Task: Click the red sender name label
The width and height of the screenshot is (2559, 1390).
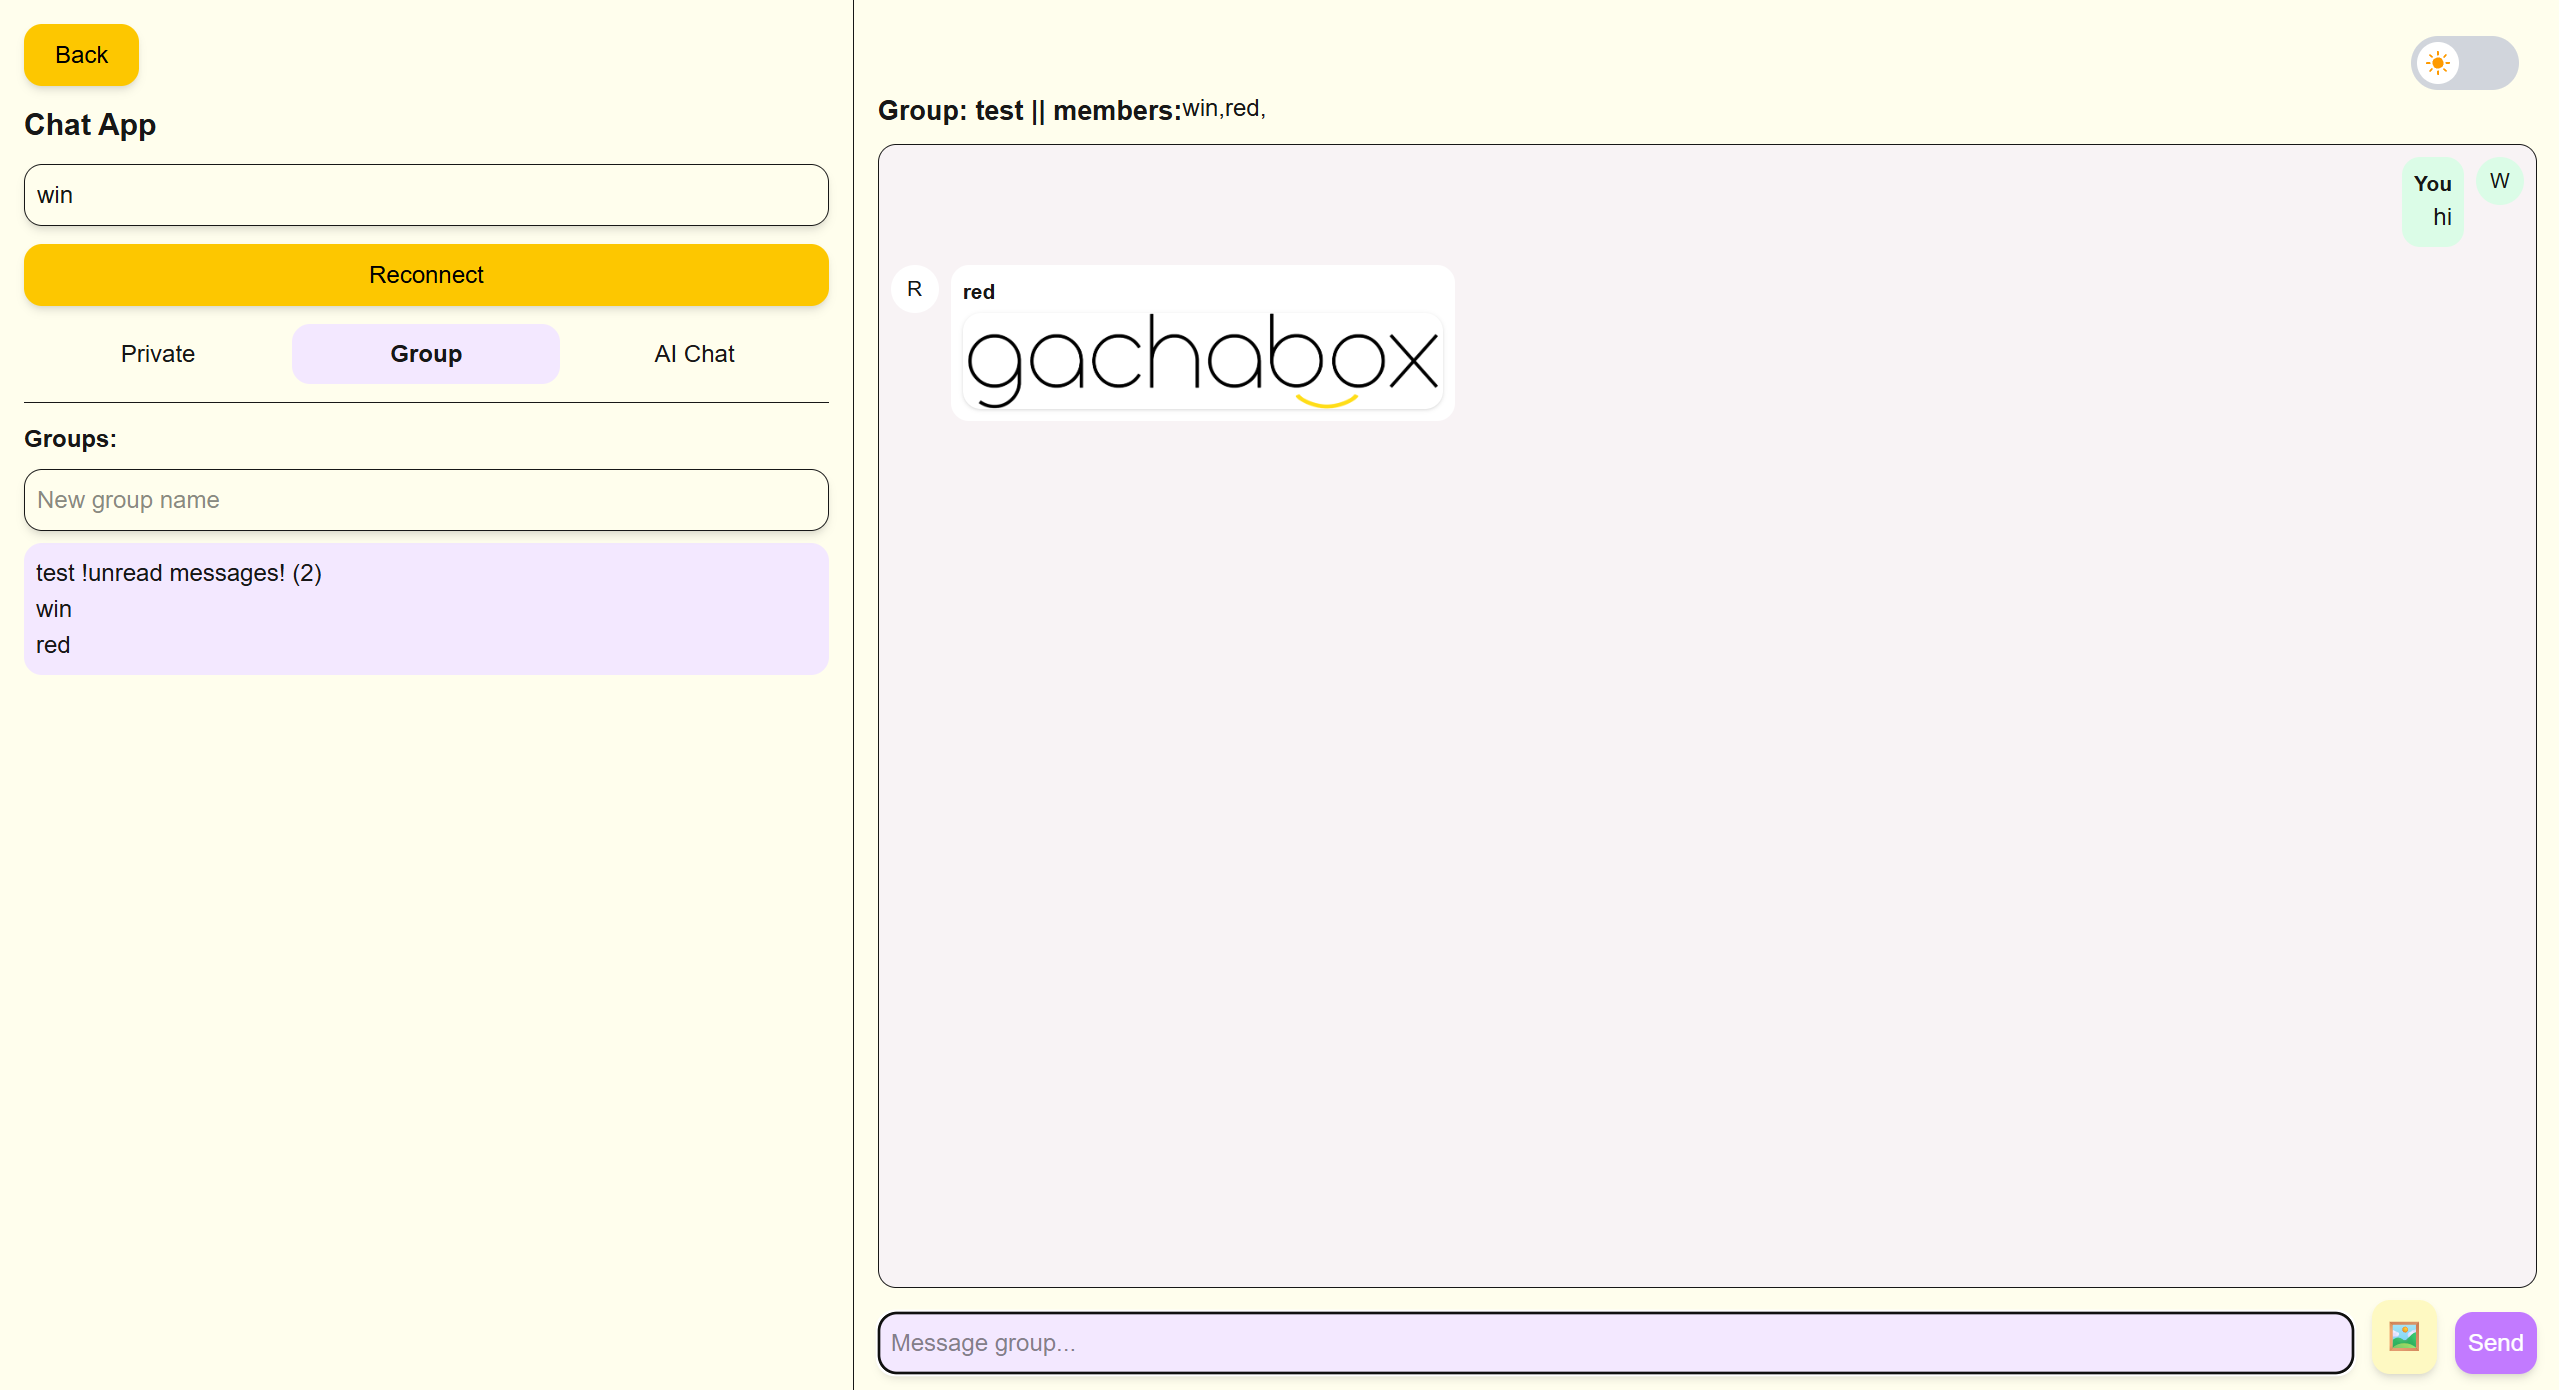Action: [x=978, y=292]
